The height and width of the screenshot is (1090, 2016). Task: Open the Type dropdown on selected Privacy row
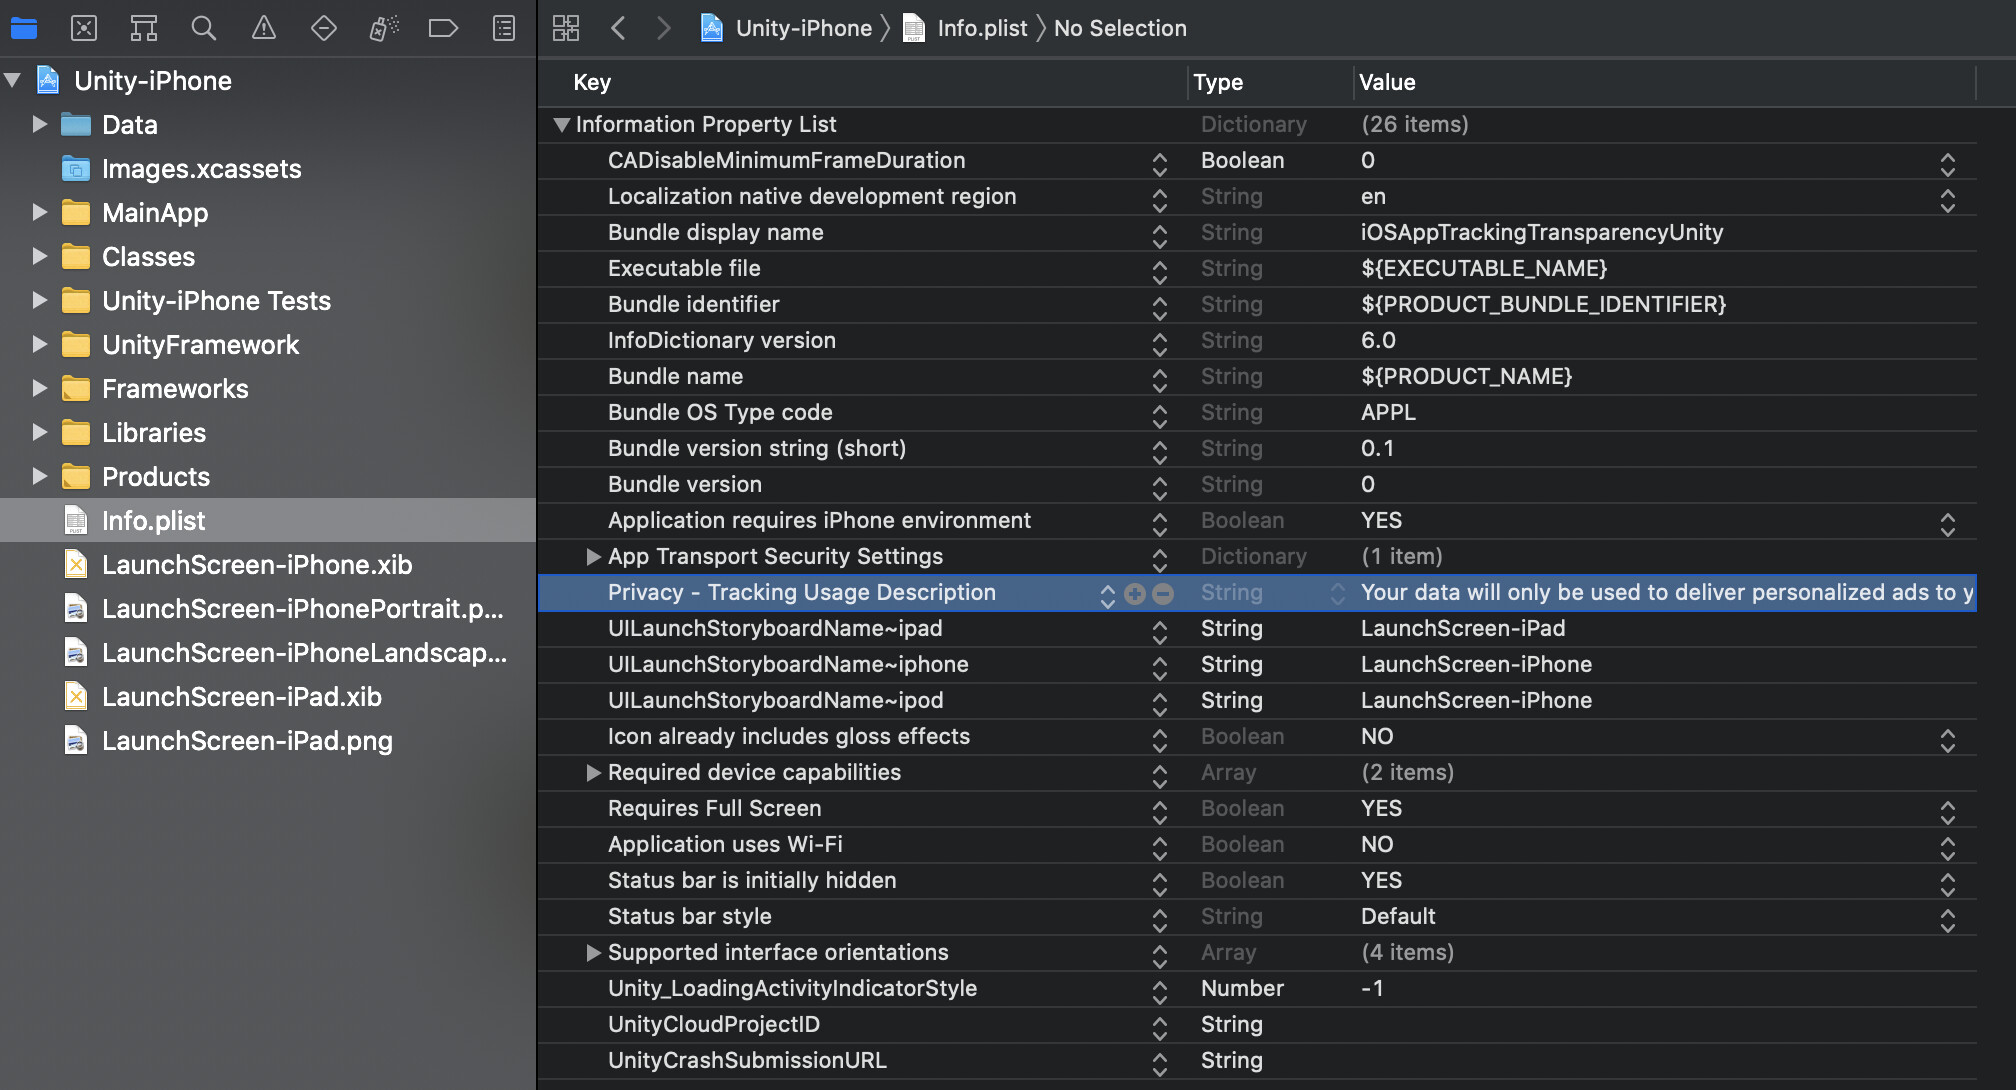pyautogui.click(x=1338, y=592)
